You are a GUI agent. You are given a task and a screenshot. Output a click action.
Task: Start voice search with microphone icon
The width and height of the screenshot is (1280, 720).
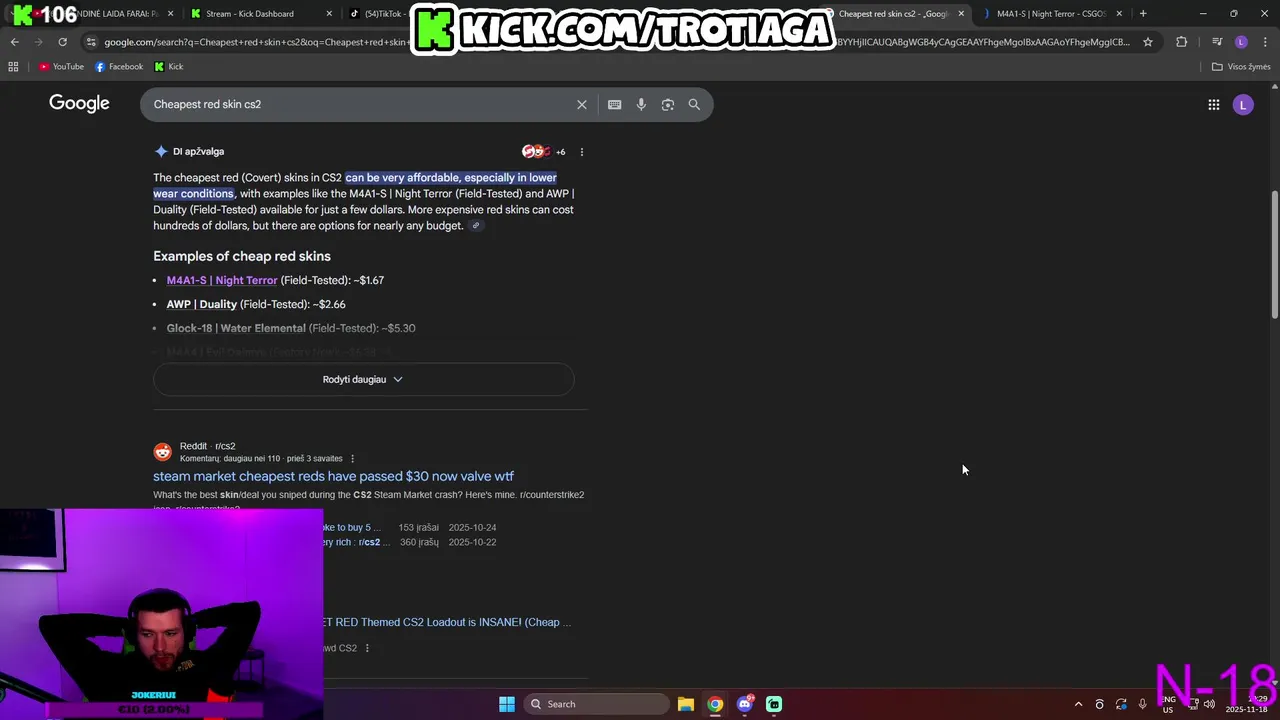[x=641, y=104]
